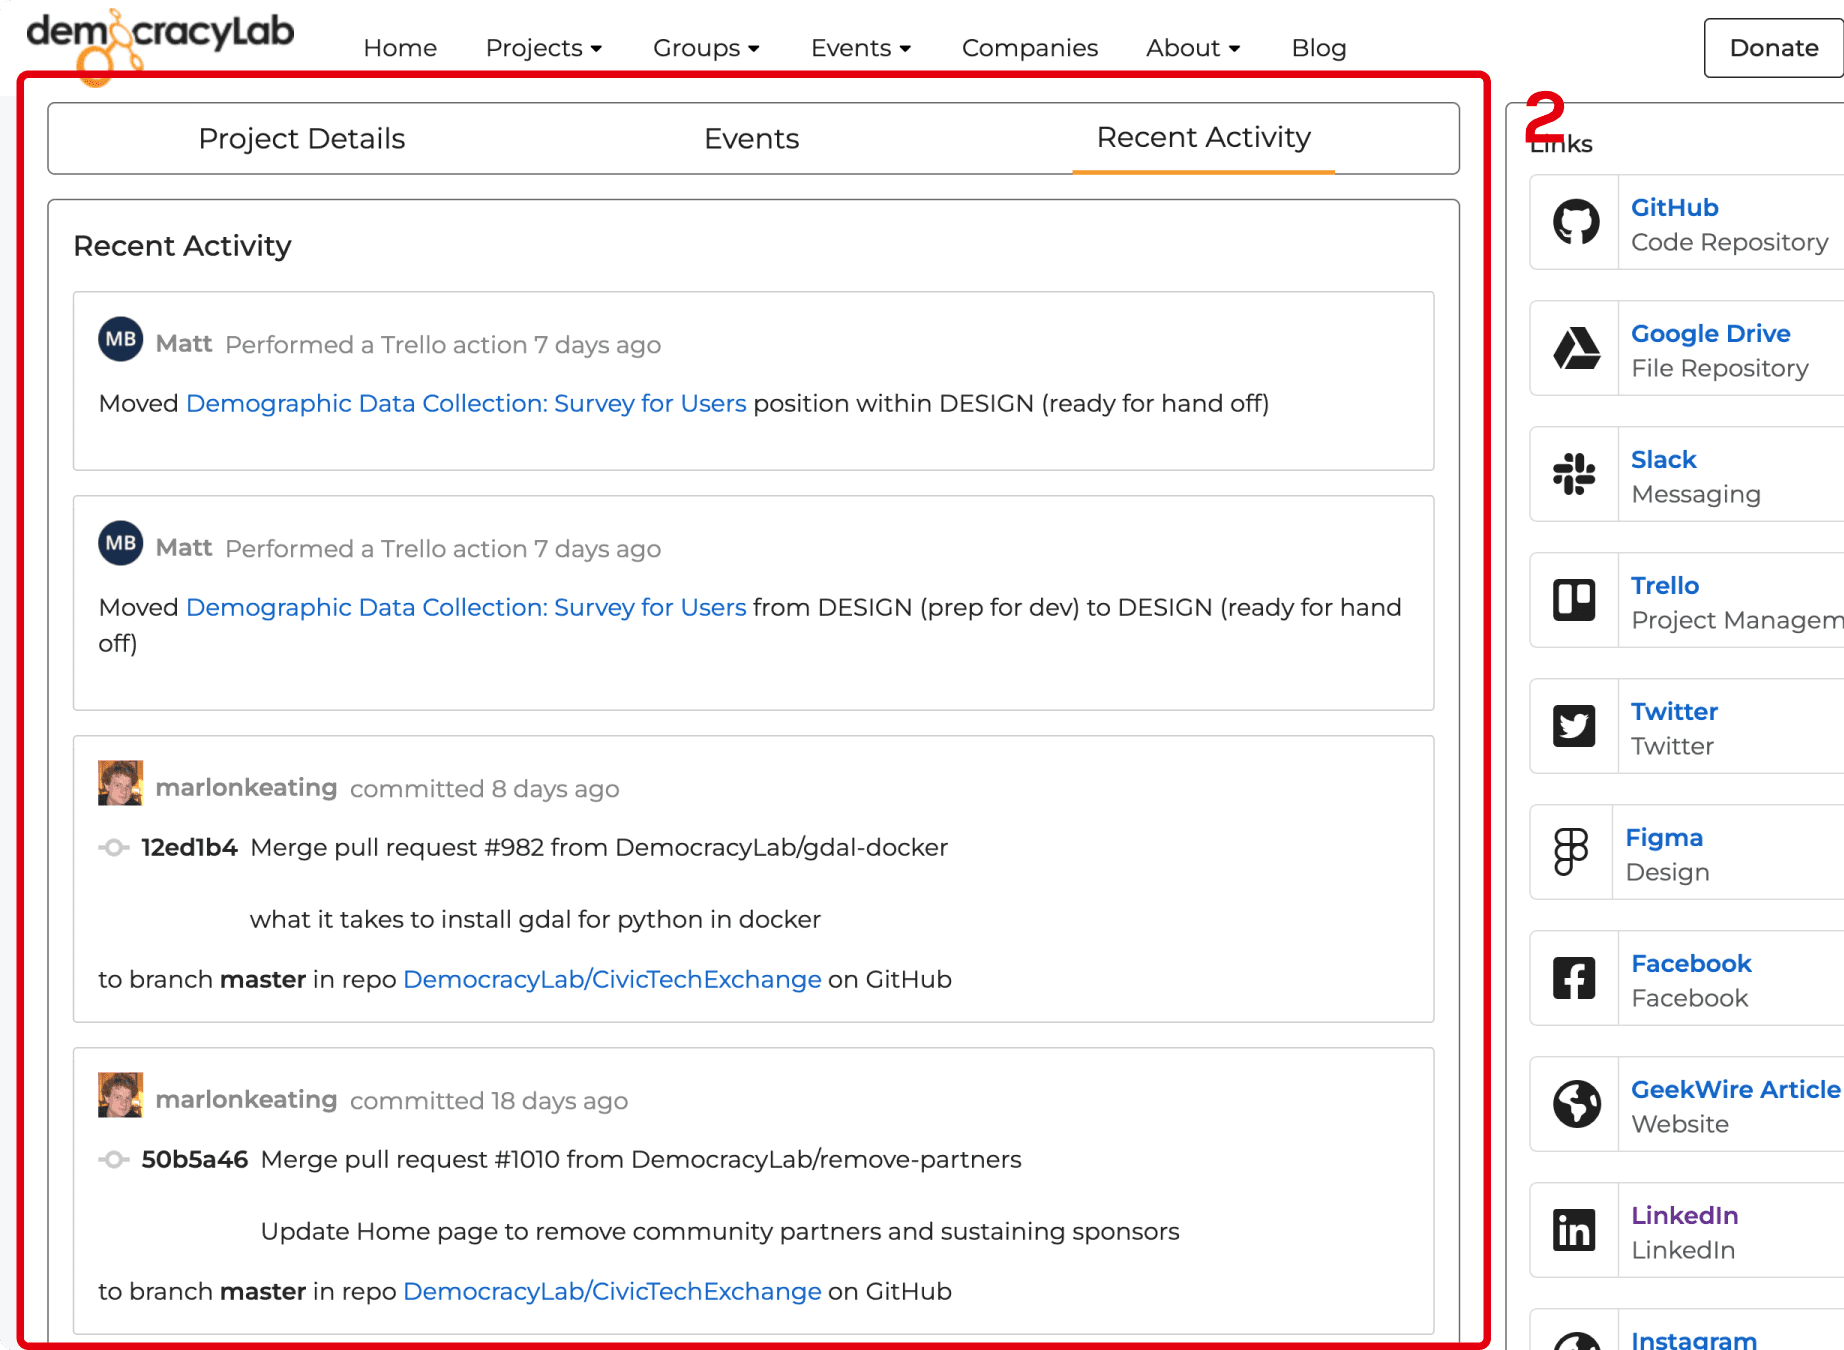Expand the Projects dropdown menu
Screen dimensions: 1844x1350
544,48
